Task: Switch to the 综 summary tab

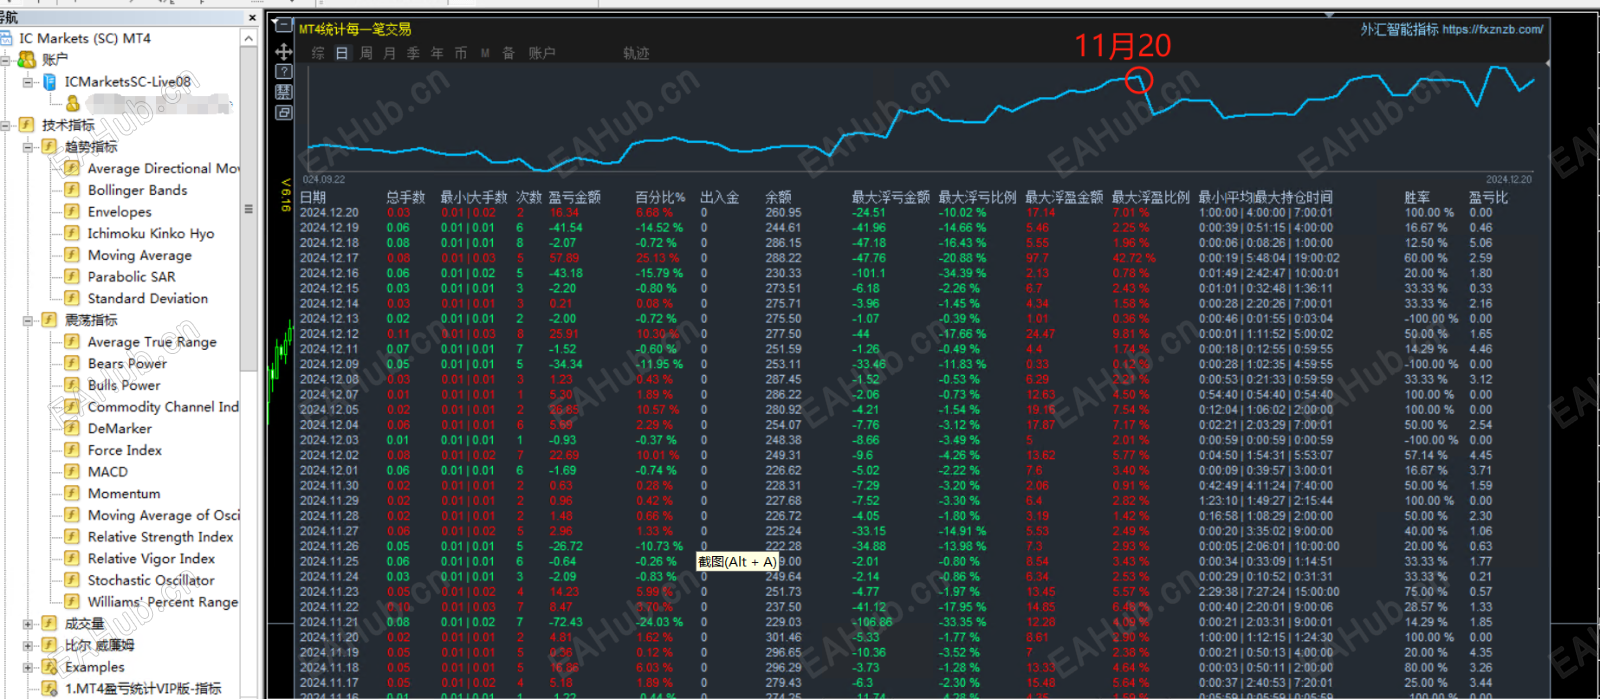Action: coord(318,53)
